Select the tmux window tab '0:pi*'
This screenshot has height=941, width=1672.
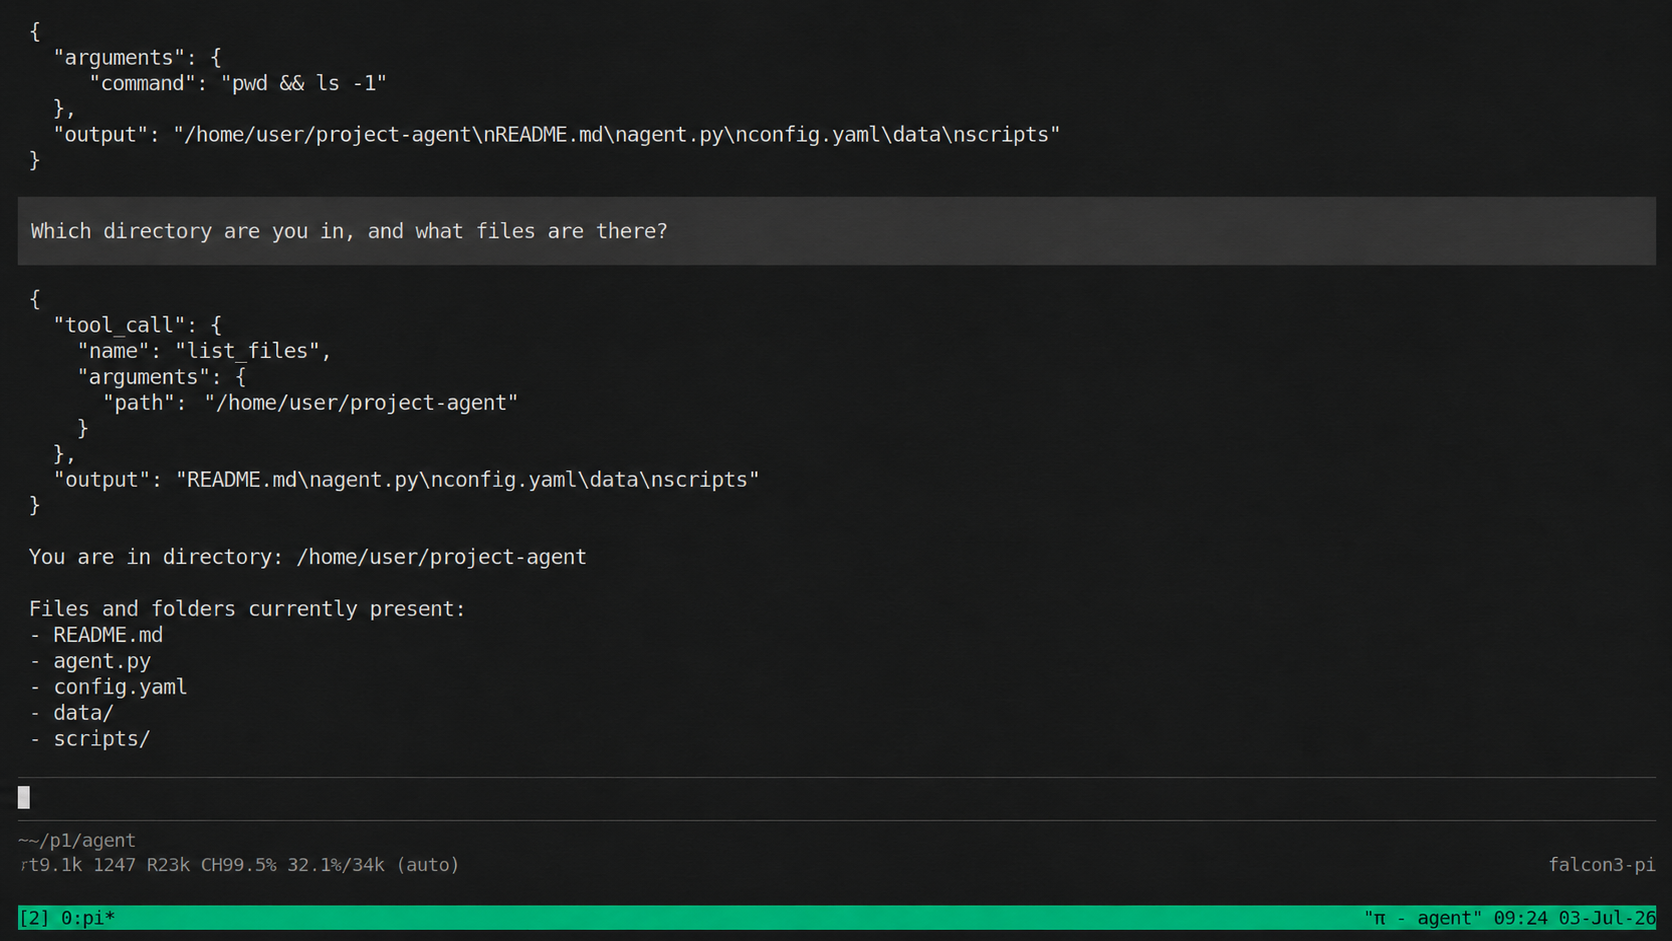[88, 918]
